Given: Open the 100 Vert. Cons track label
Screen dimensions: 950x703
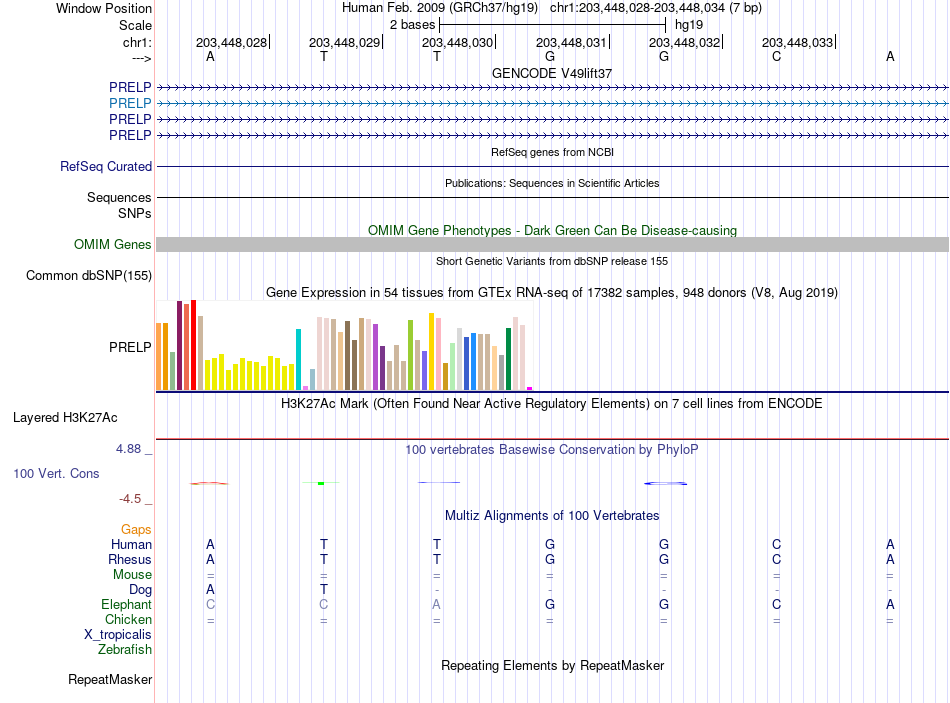Looking at the screenshot, I should click(56, 473).
